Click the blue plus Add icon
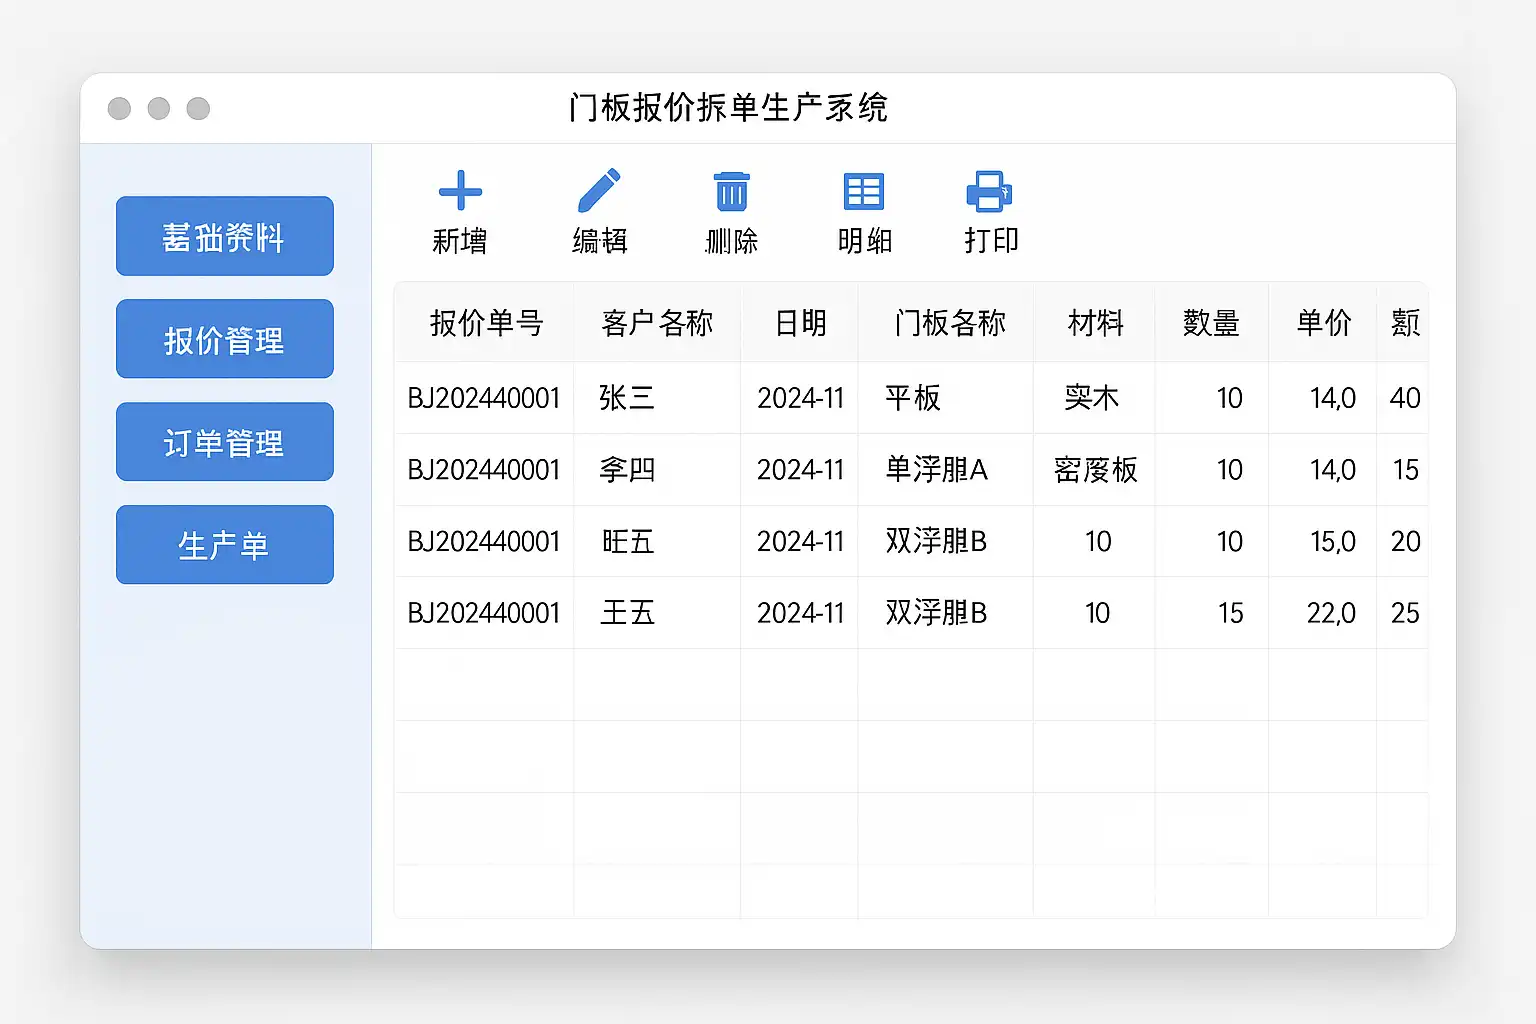Viewport: 1536px width, 1024px height. pos(460,191)
